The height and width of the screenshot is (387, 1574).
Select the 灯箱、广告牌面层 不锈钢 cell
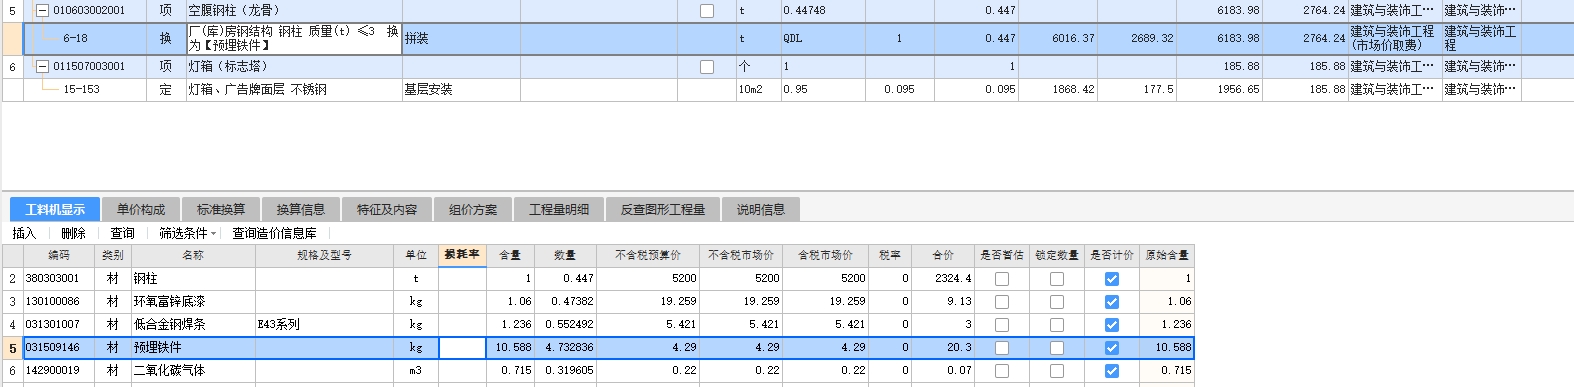294,90
